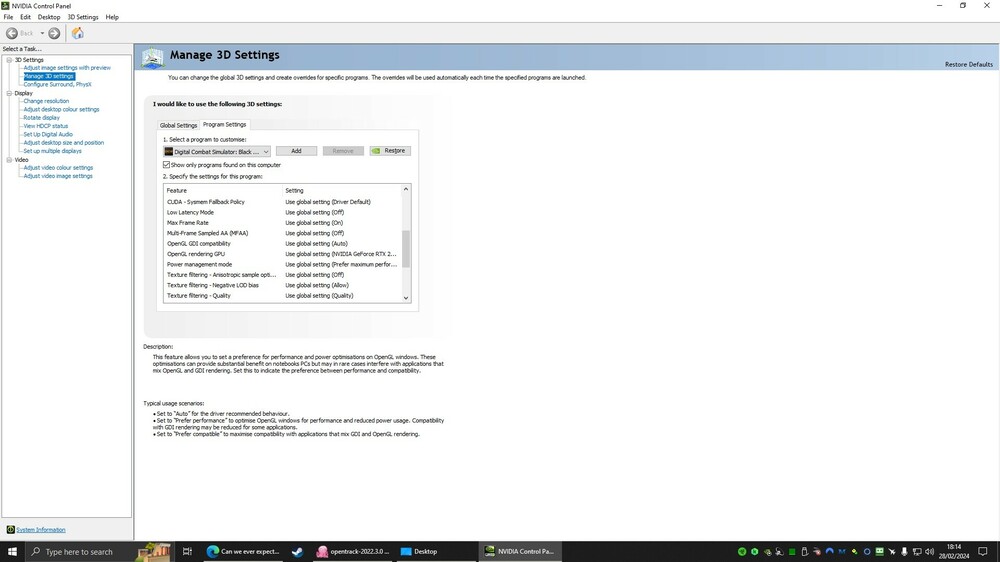Open the Help menu
Screen dimensions: 1000x562
(x=112, y=17)
